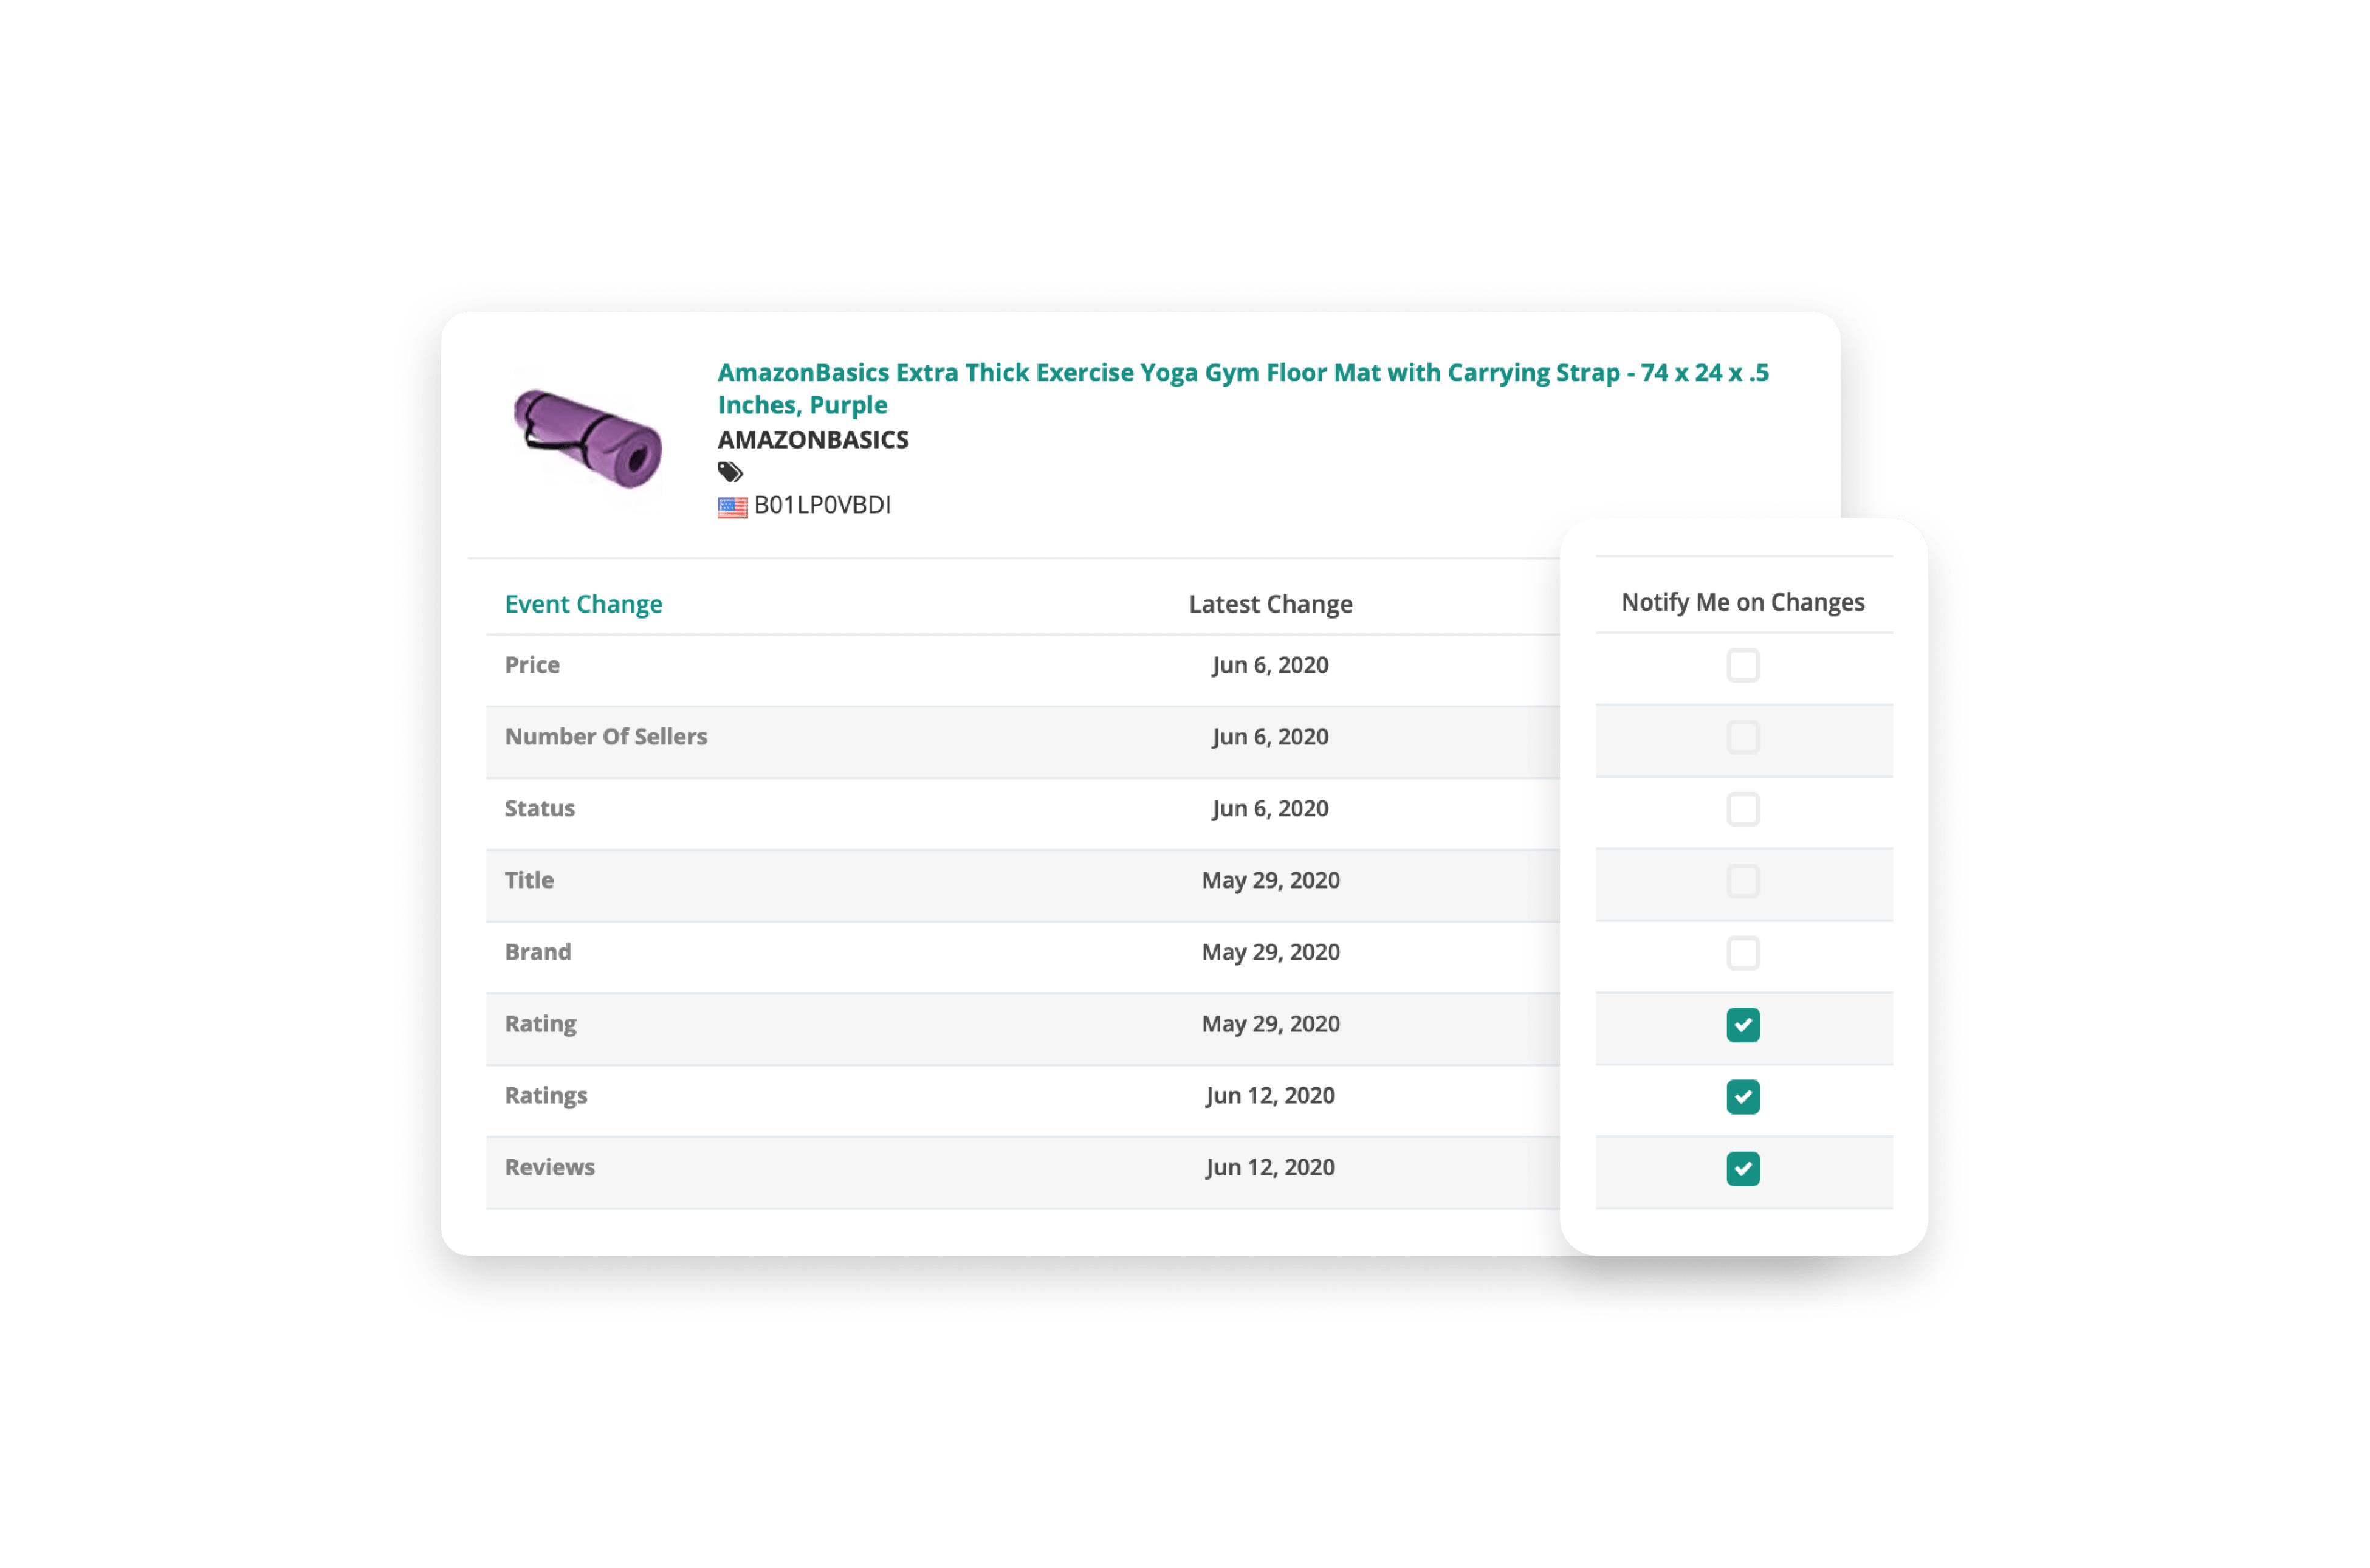Click the Latest Change column header
The image size is (2370, 1568).
(x=1270, y=604)
